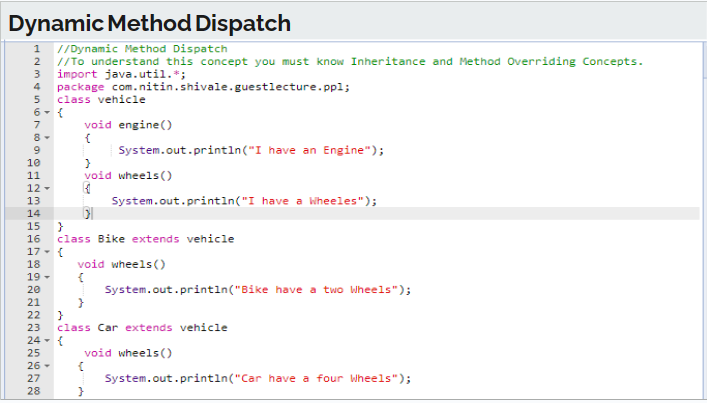Click 'class Car extends vehicle' on line 23

pos(142,328)
